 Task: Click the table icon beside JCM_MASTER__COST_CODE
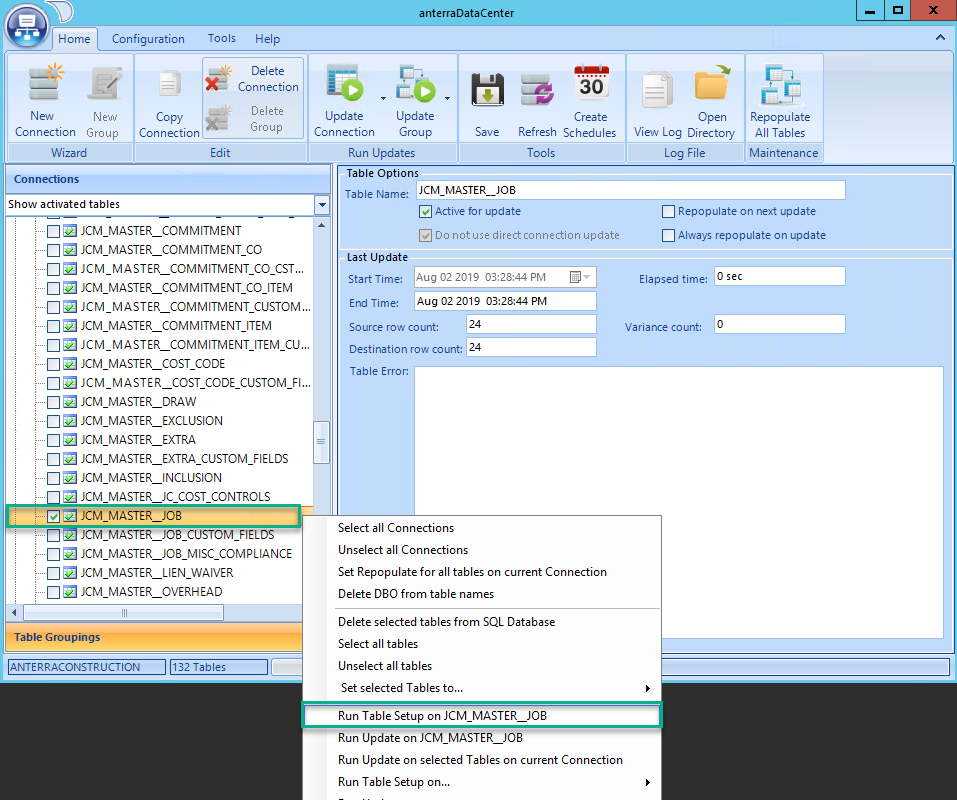(70, 364)
